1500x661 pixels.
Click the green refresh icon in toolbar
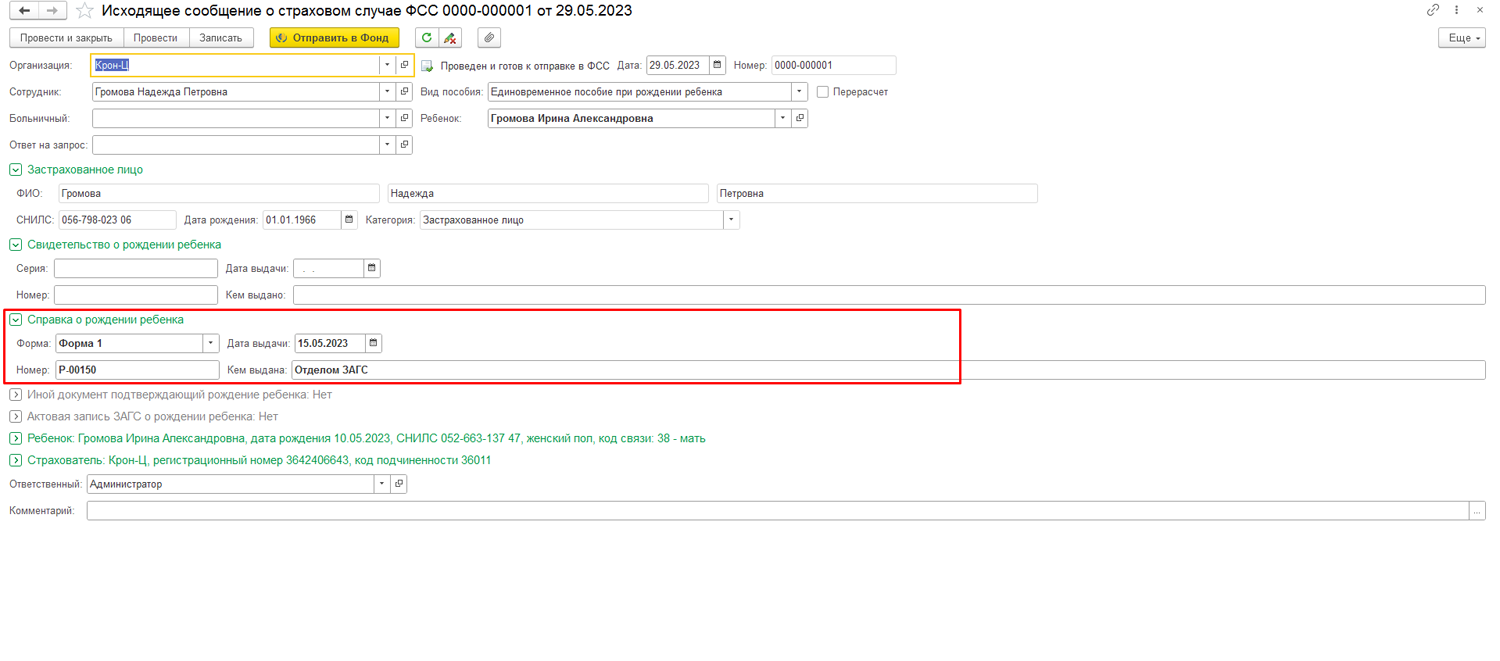coord(427,38)
